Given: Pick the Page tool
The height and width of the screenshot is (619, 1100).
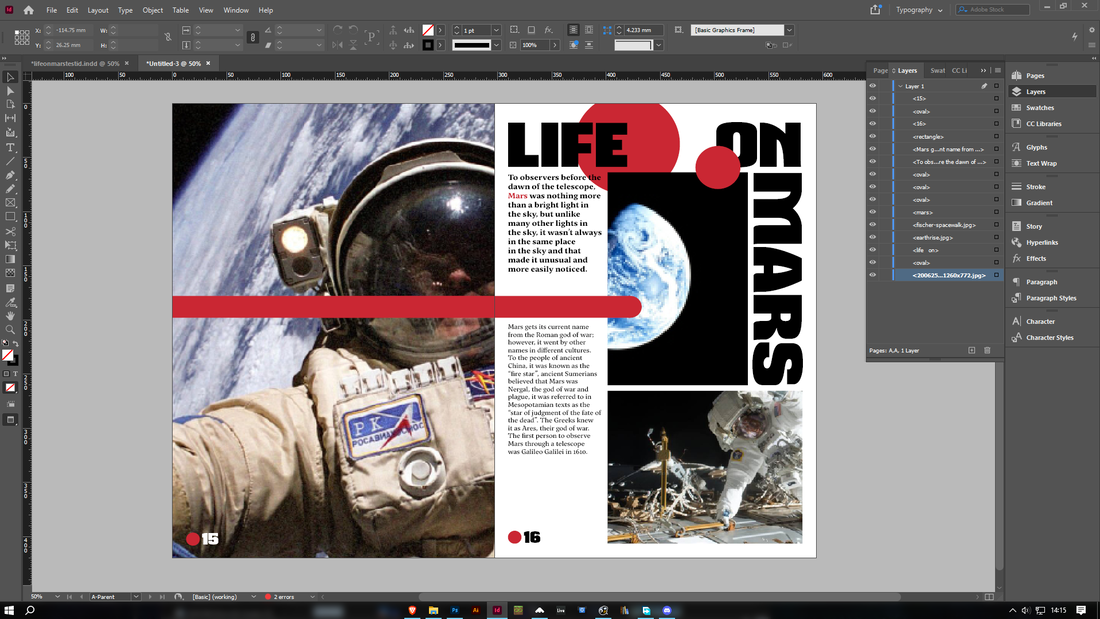Looking at the screenshot, I should [11, 105].
